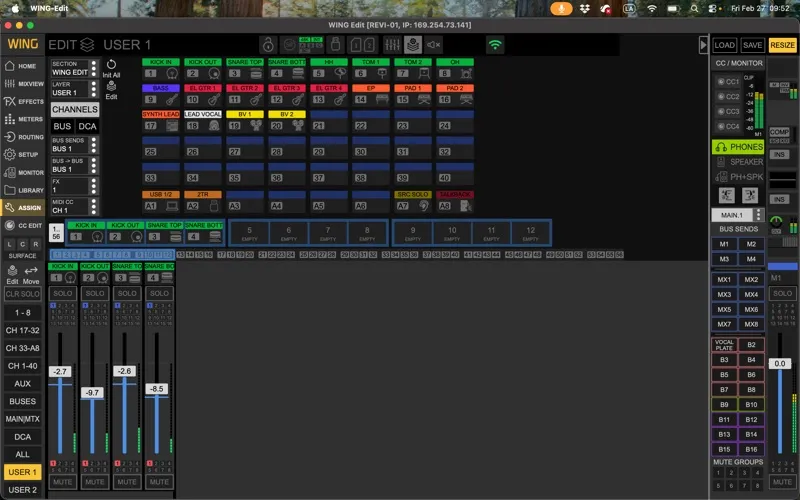Viewport: 800px width, 500px height.
Task: Open LAYER USER 1 dropdown menu
Action: 74,89
